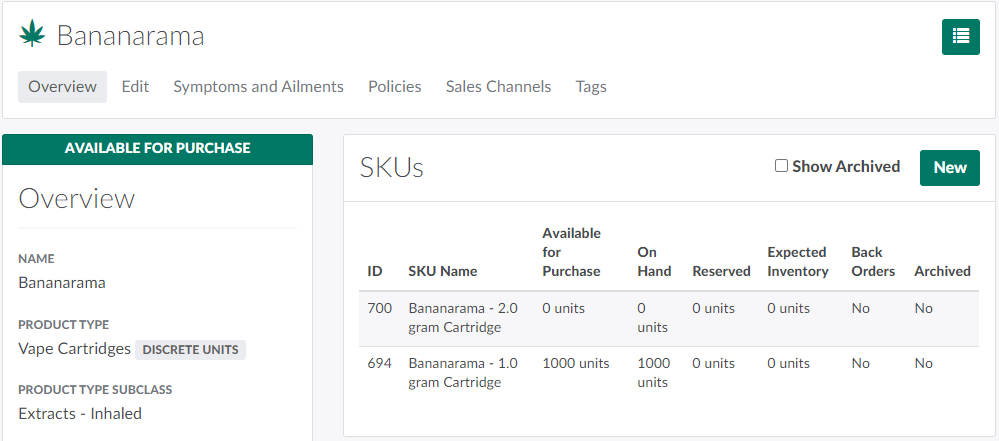The image size is (999, 441).
Task: Click the SKU Name column header
Action: tap(442, 271)
